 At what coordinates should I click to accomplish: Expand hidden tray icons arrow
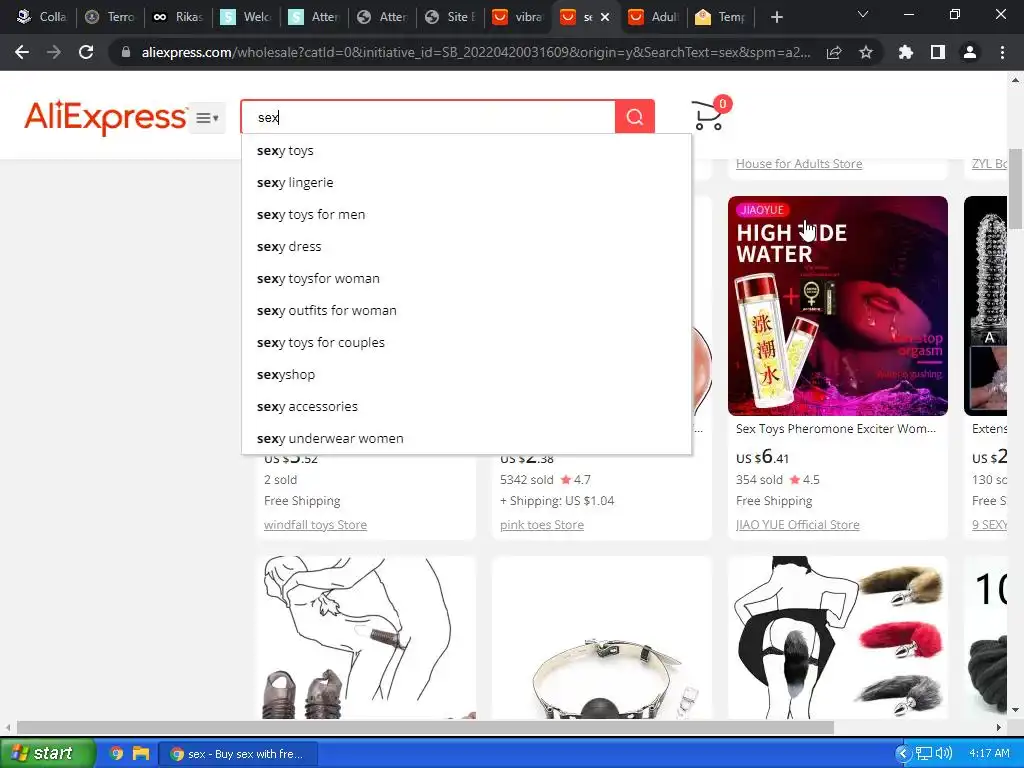tap(903, 754)
